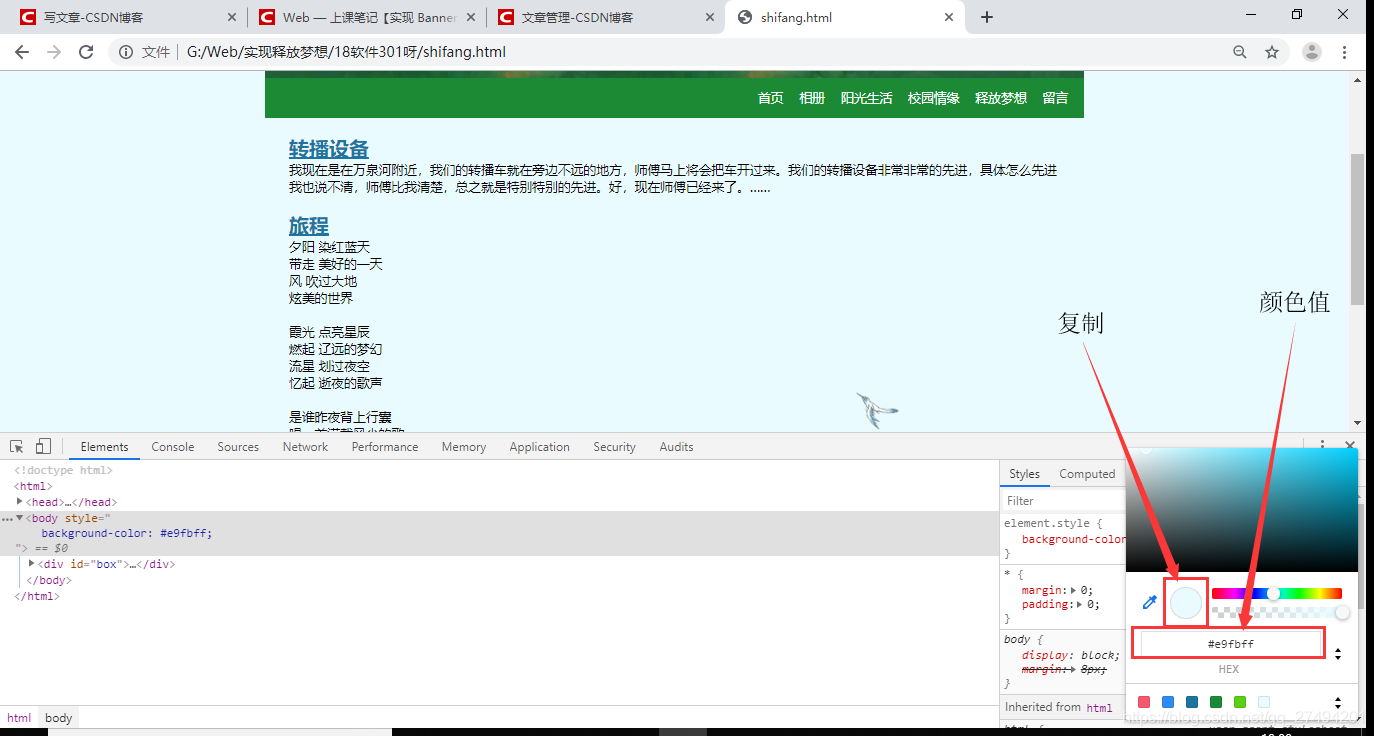This screenshot has width=1374, height=736.
Task: Close the 文章管理-CSDN博客 tab
Action: (710, 17)
